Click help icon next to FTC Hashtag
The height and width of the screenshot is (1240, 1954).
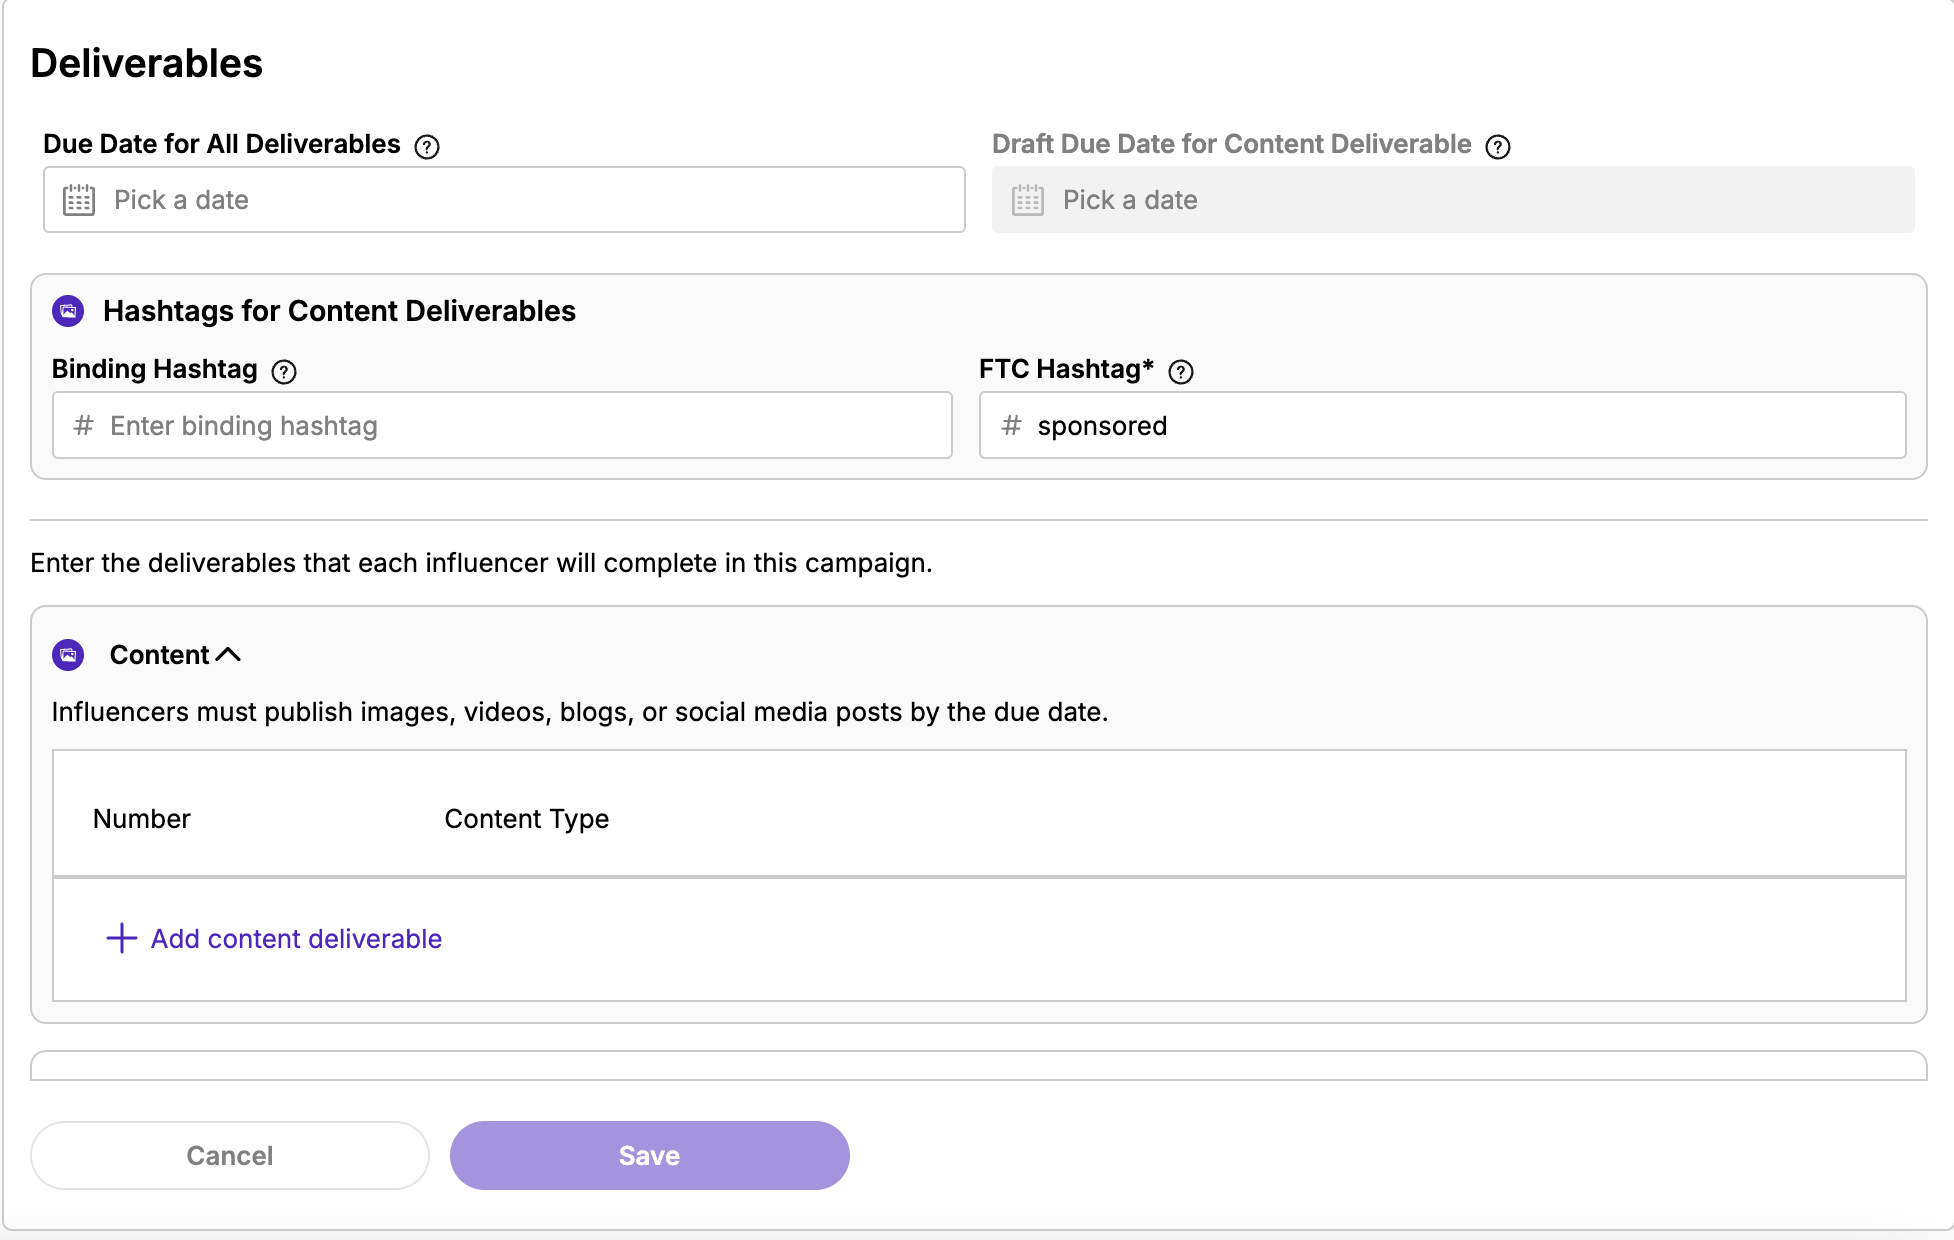pyautogui.click(x=1181, y=372)
